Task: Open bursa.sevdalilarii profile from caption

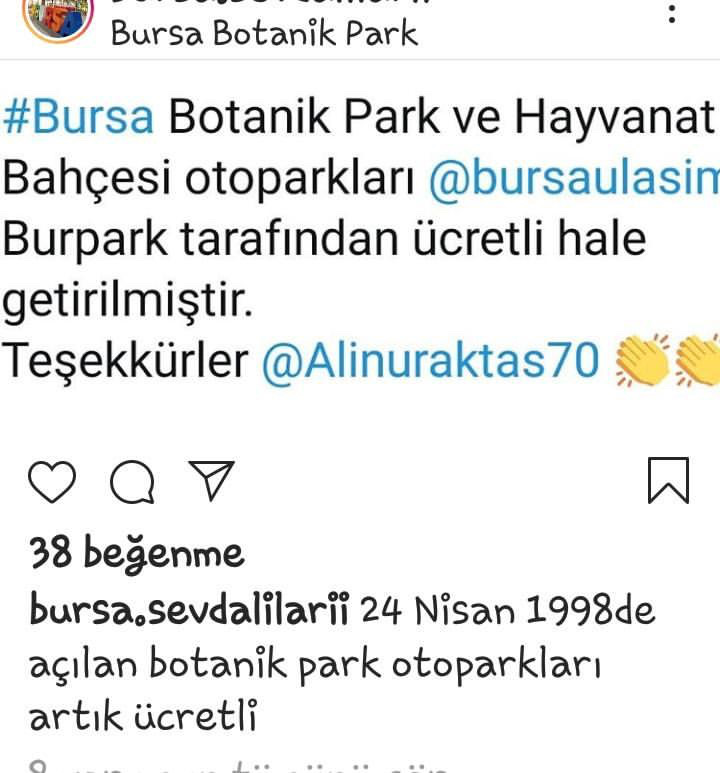Action: click(189, 609)
